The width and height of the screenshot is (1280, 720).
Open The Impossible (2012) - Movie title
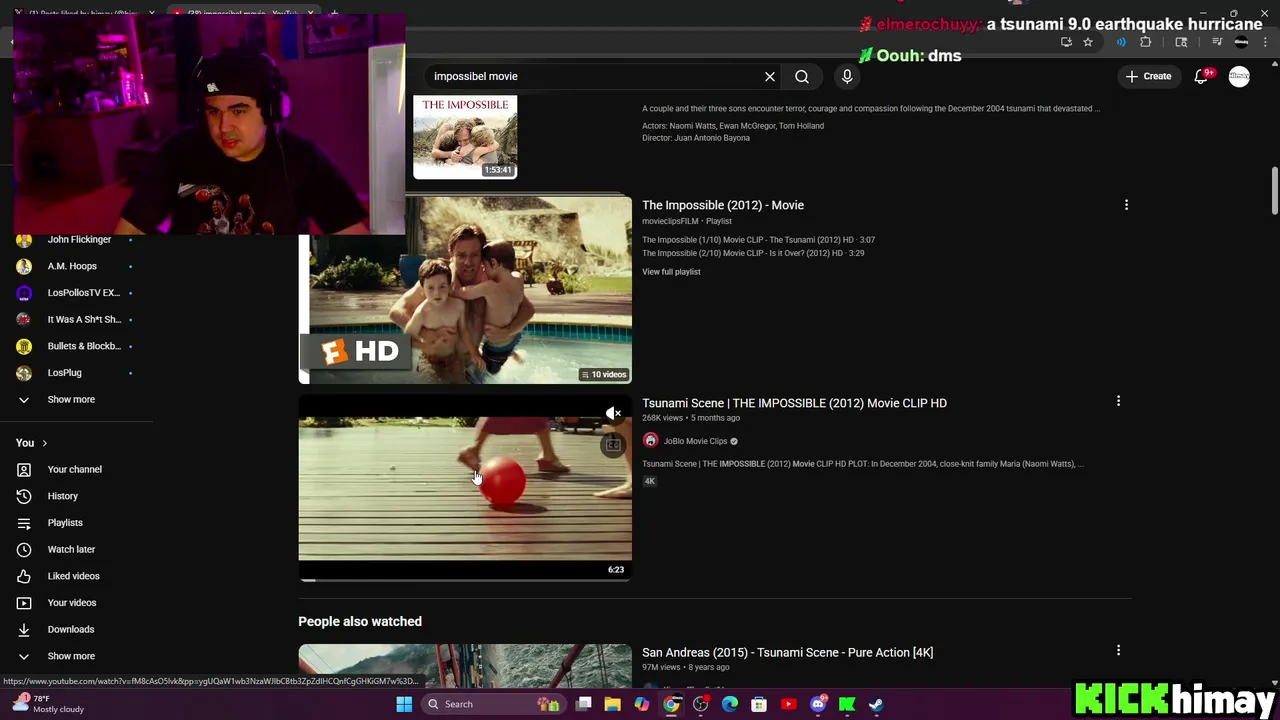tap(723, 205)
